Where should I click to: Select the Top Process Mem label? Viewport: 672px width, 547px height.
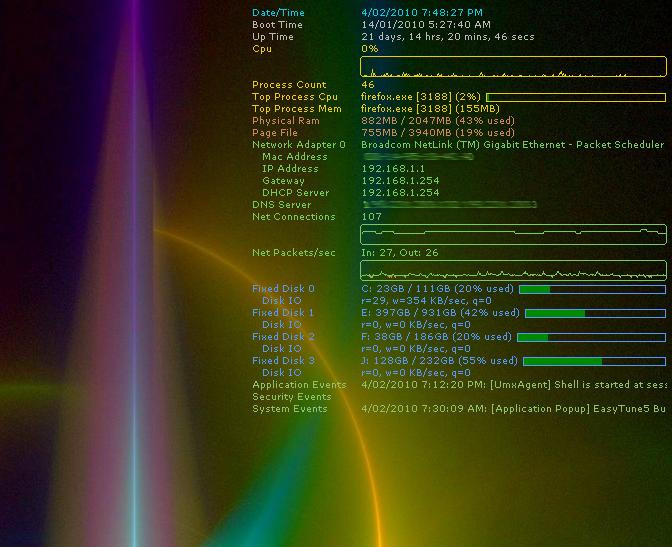pyautogui.click(x=297, y=109)
